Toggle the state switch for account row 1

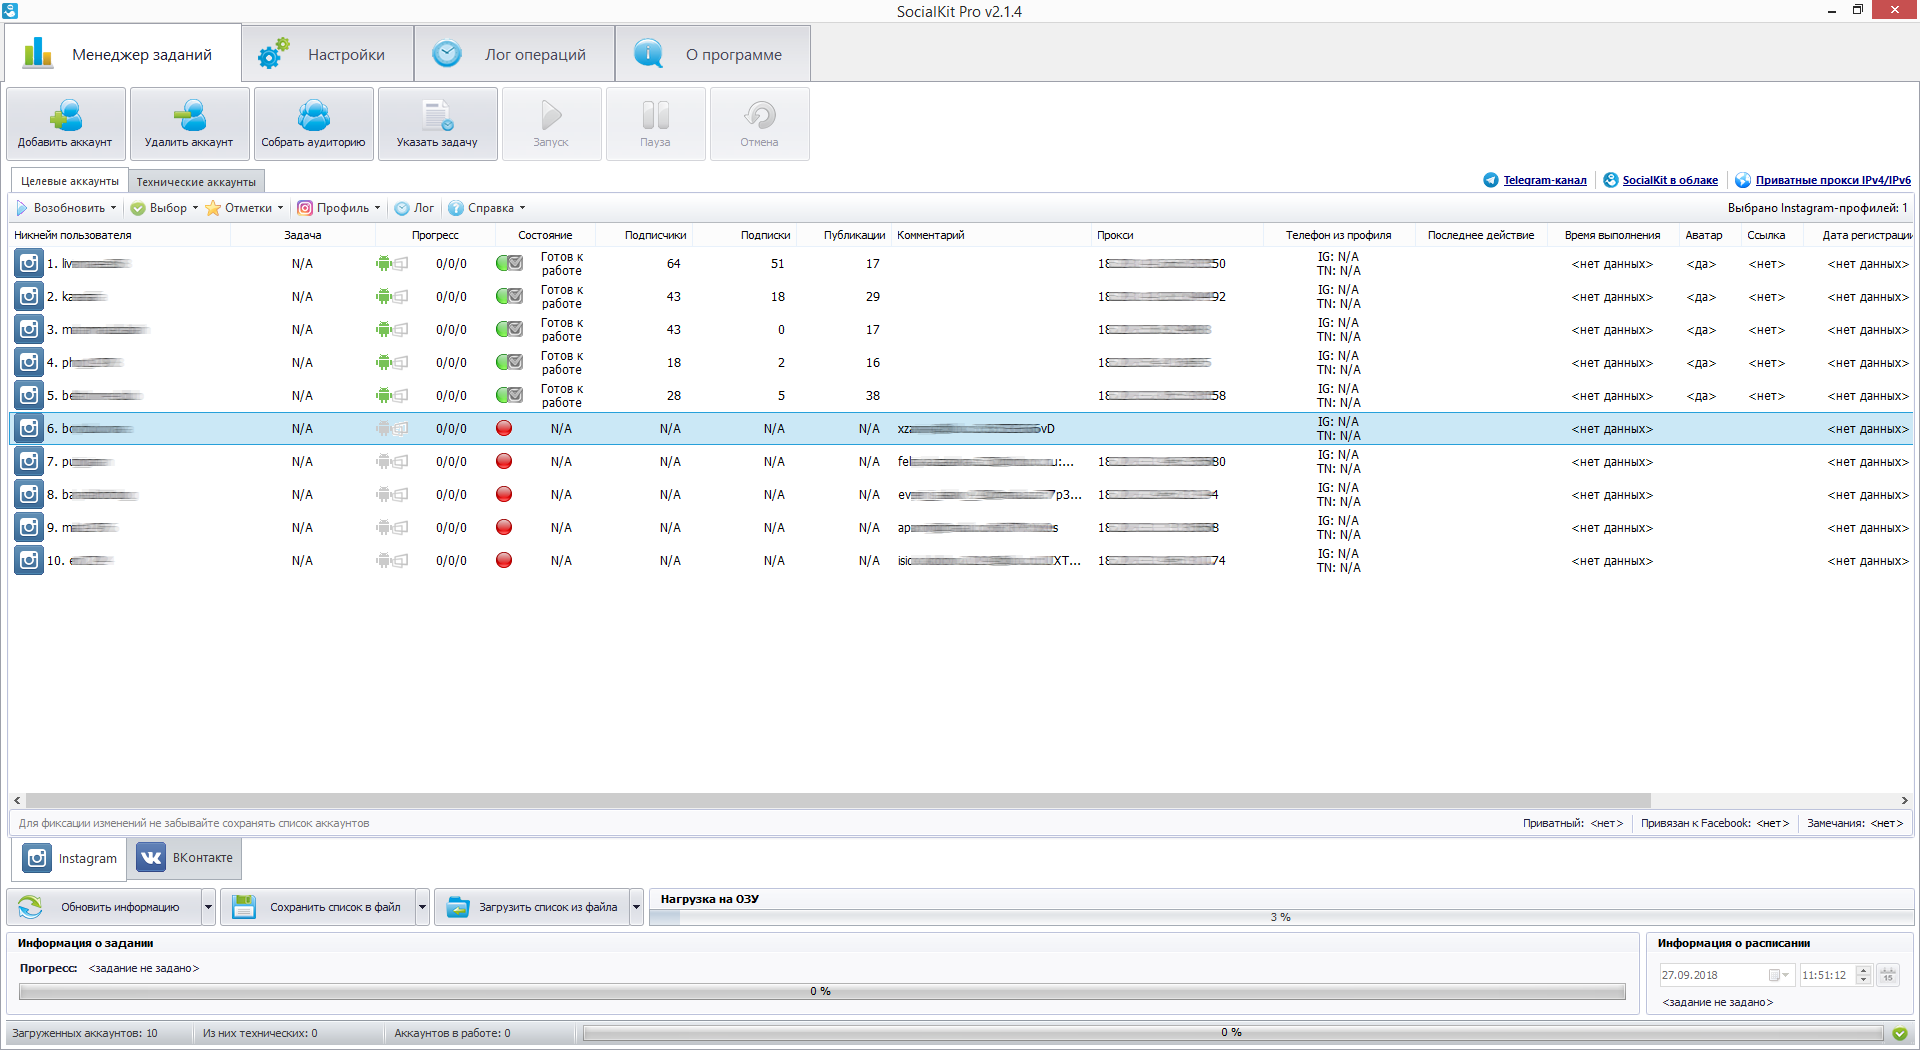[509, 263]
